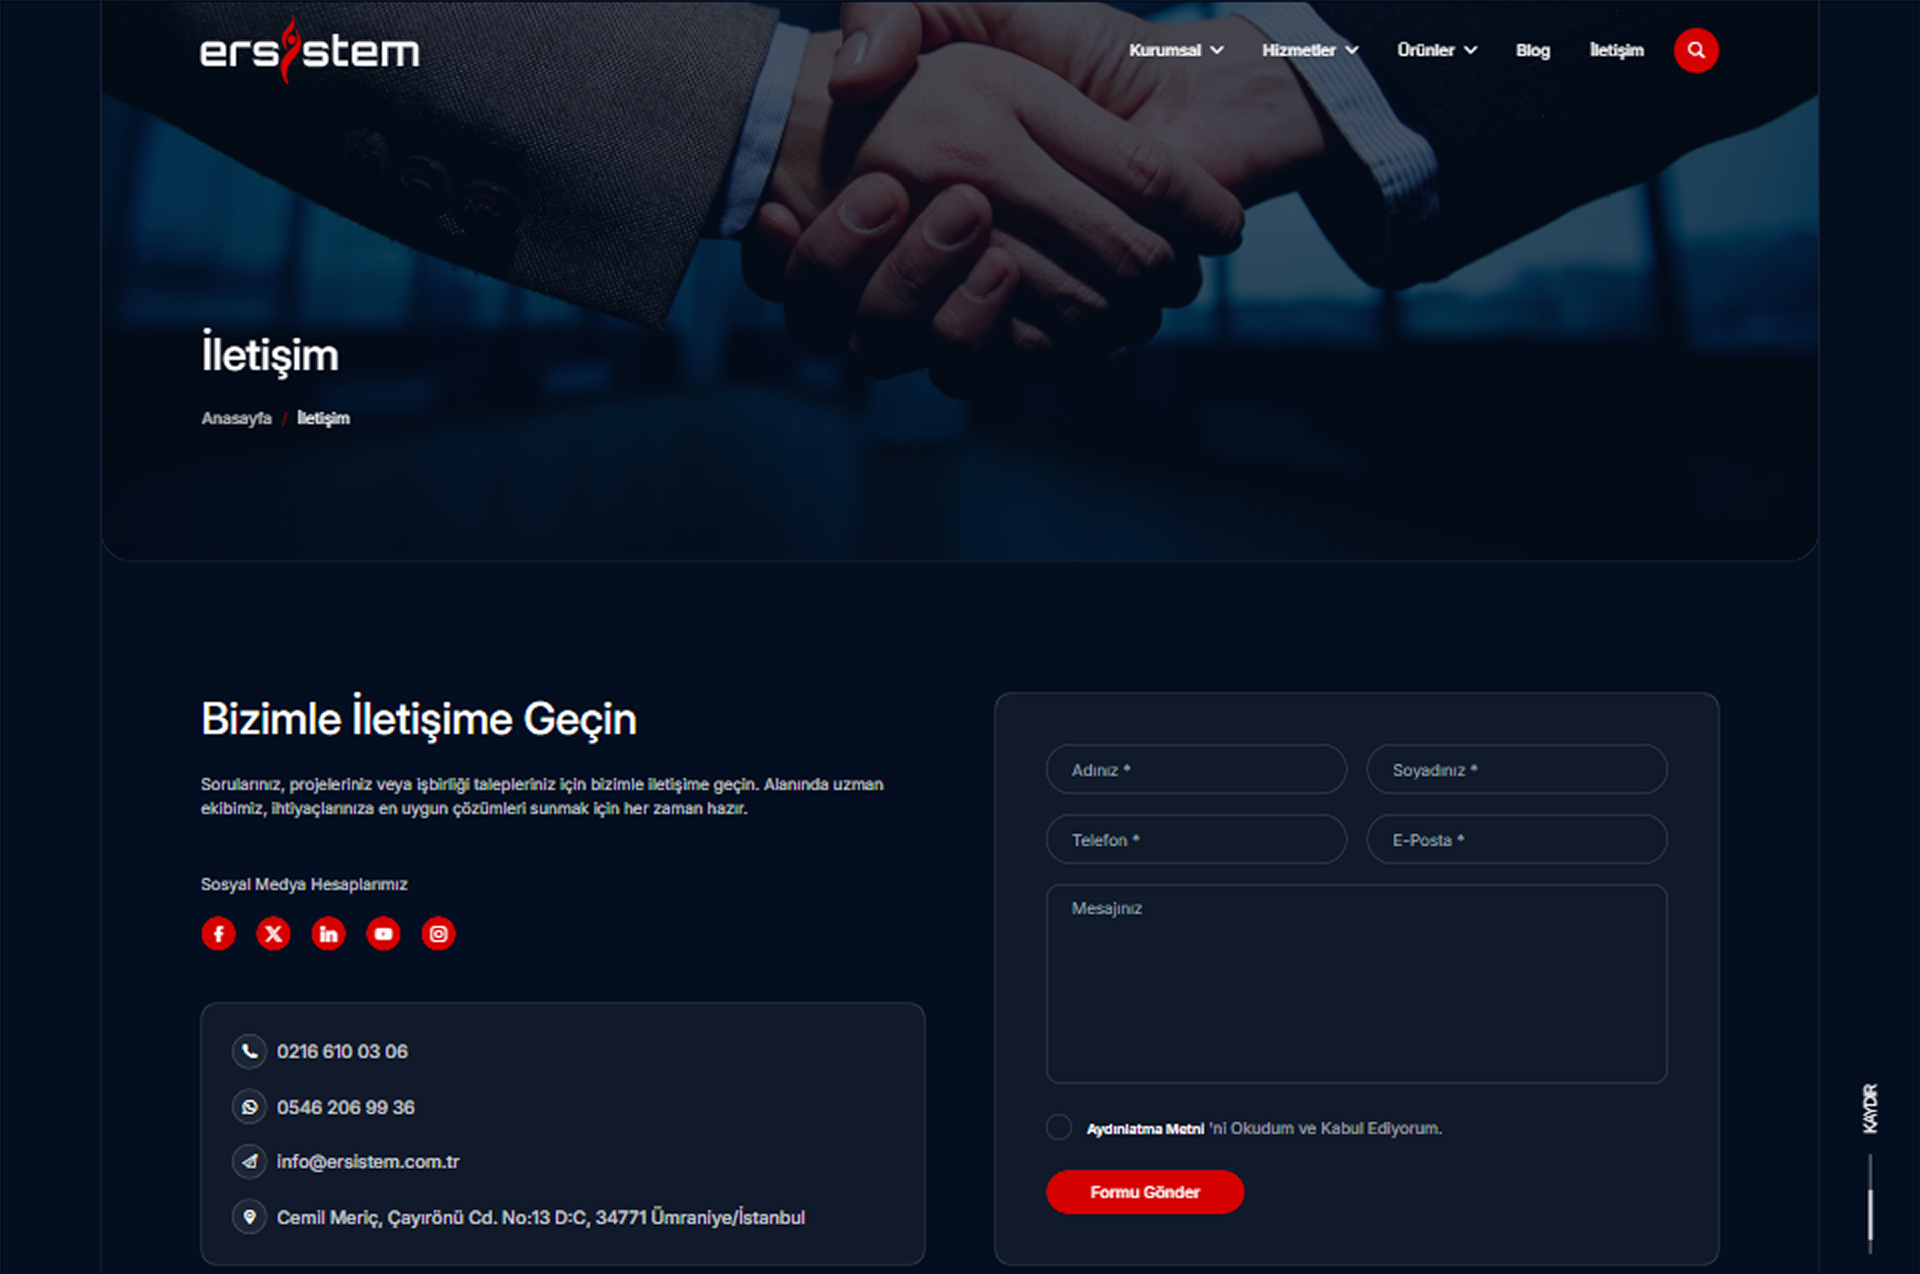Open the Blog menu item
Viewport: 1920px width, 1274px height.
[x=1532, y=50]
